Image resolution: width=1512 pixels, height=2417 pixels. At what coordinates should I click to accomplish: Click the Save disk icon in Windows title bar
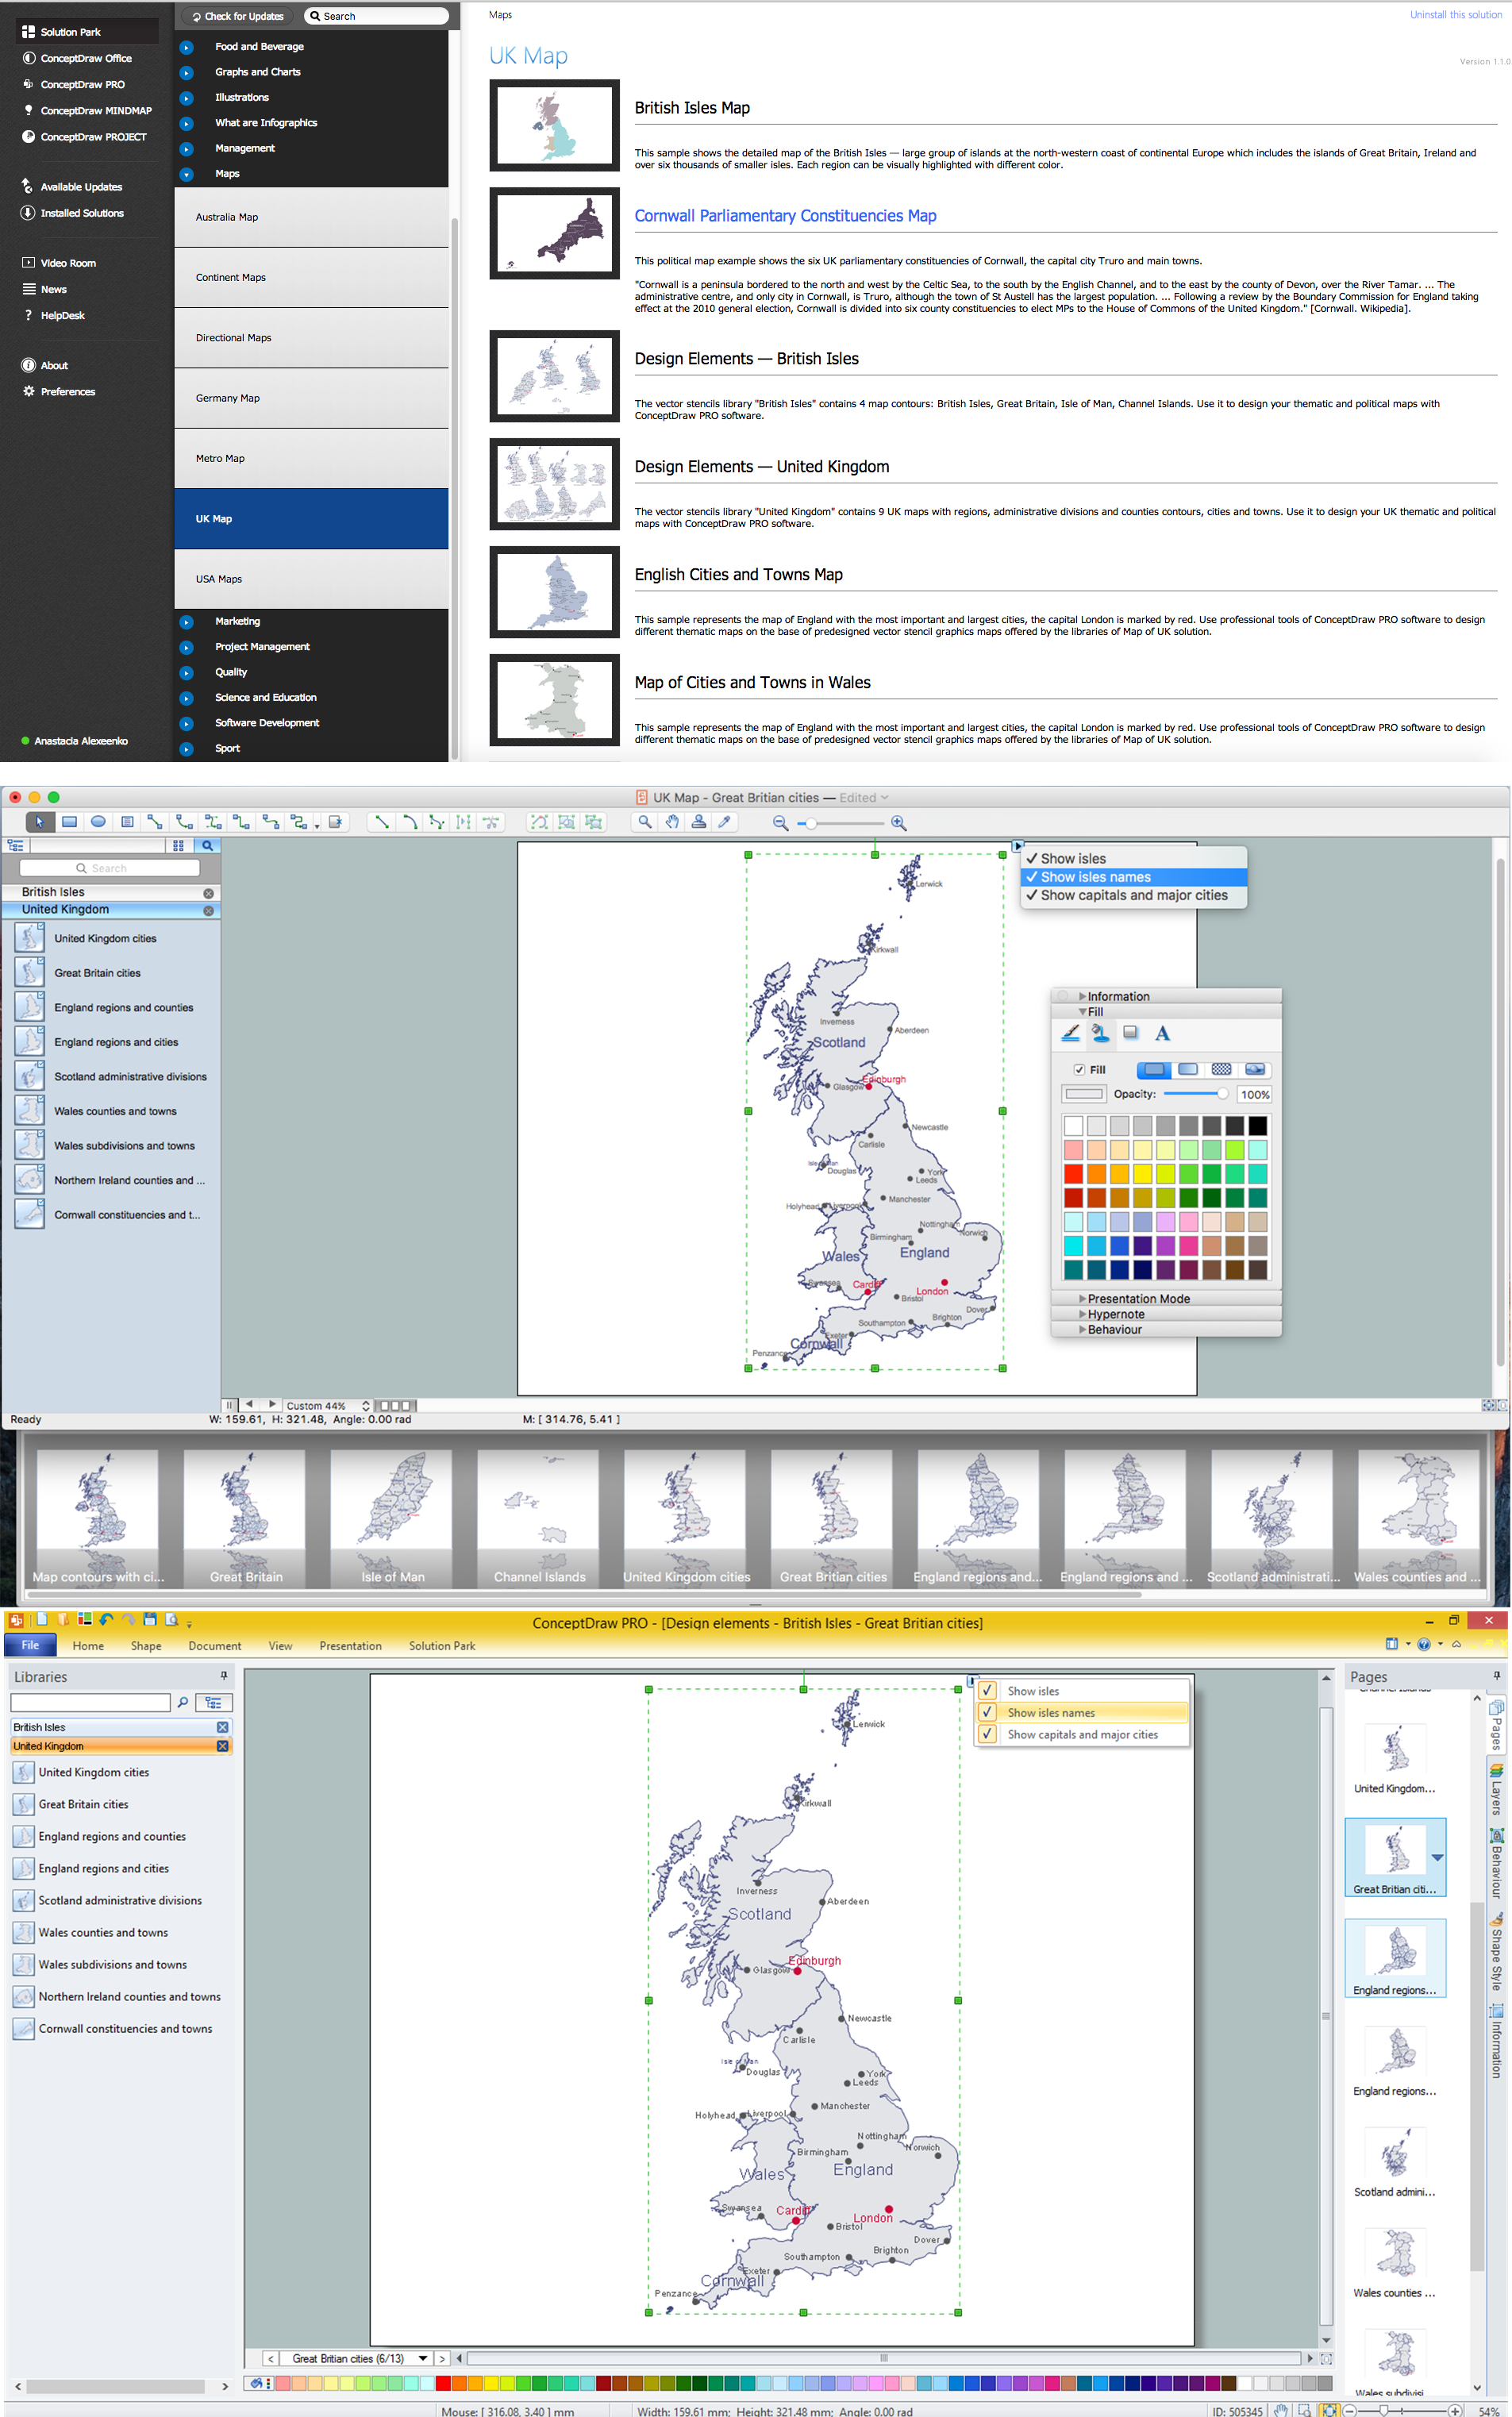tap(150, 1620)
